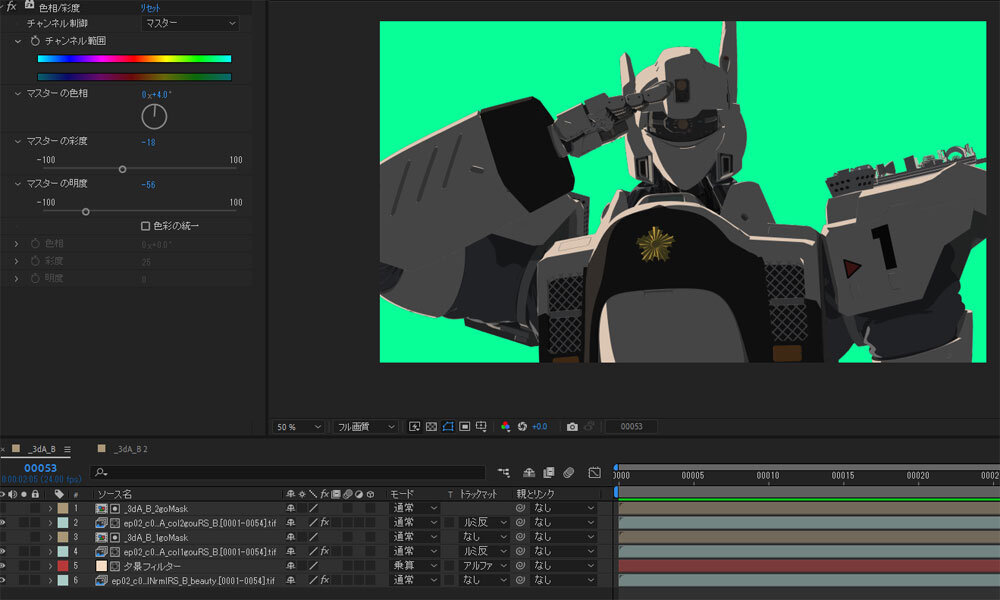Image resolution: width=1000 pixels, height=600 pixels.
Task: Click the region of interest icon
Action: tap(464, 427)
